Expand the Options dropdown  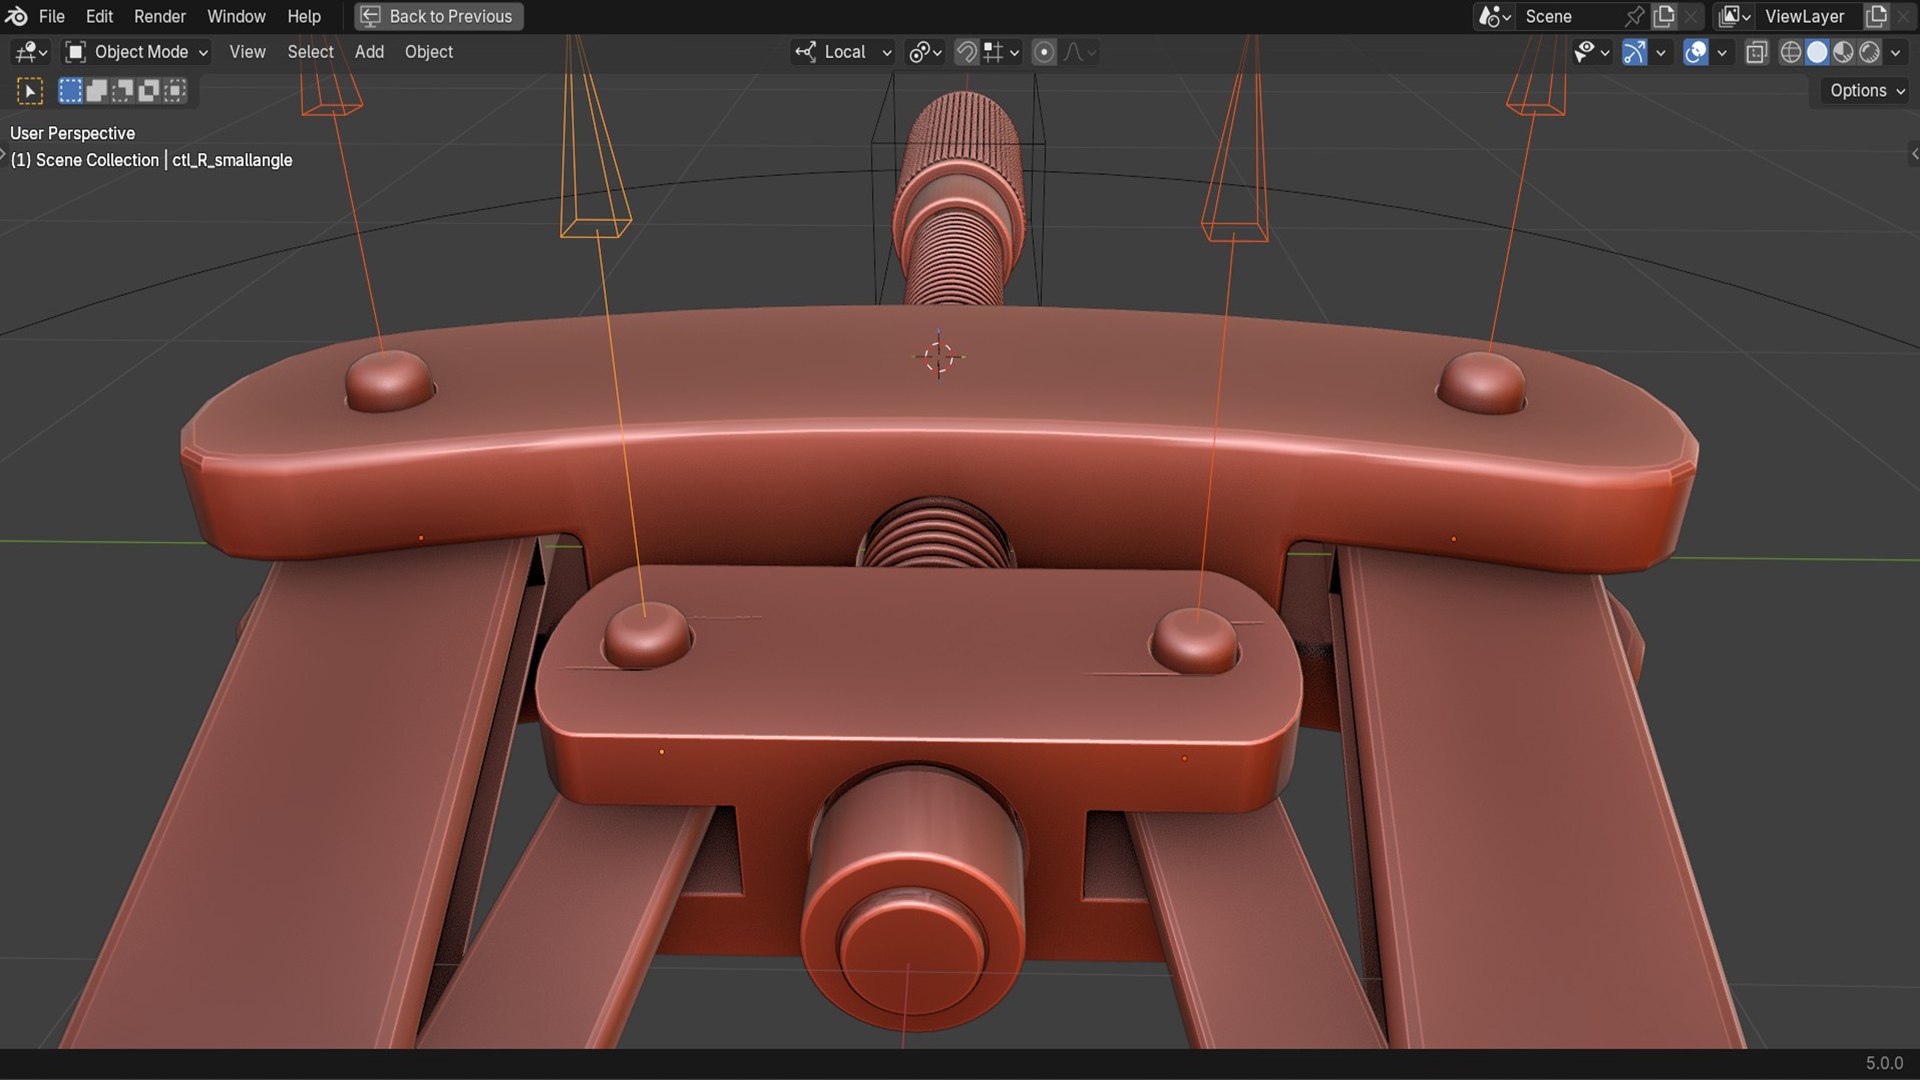tap(1866, 91)
